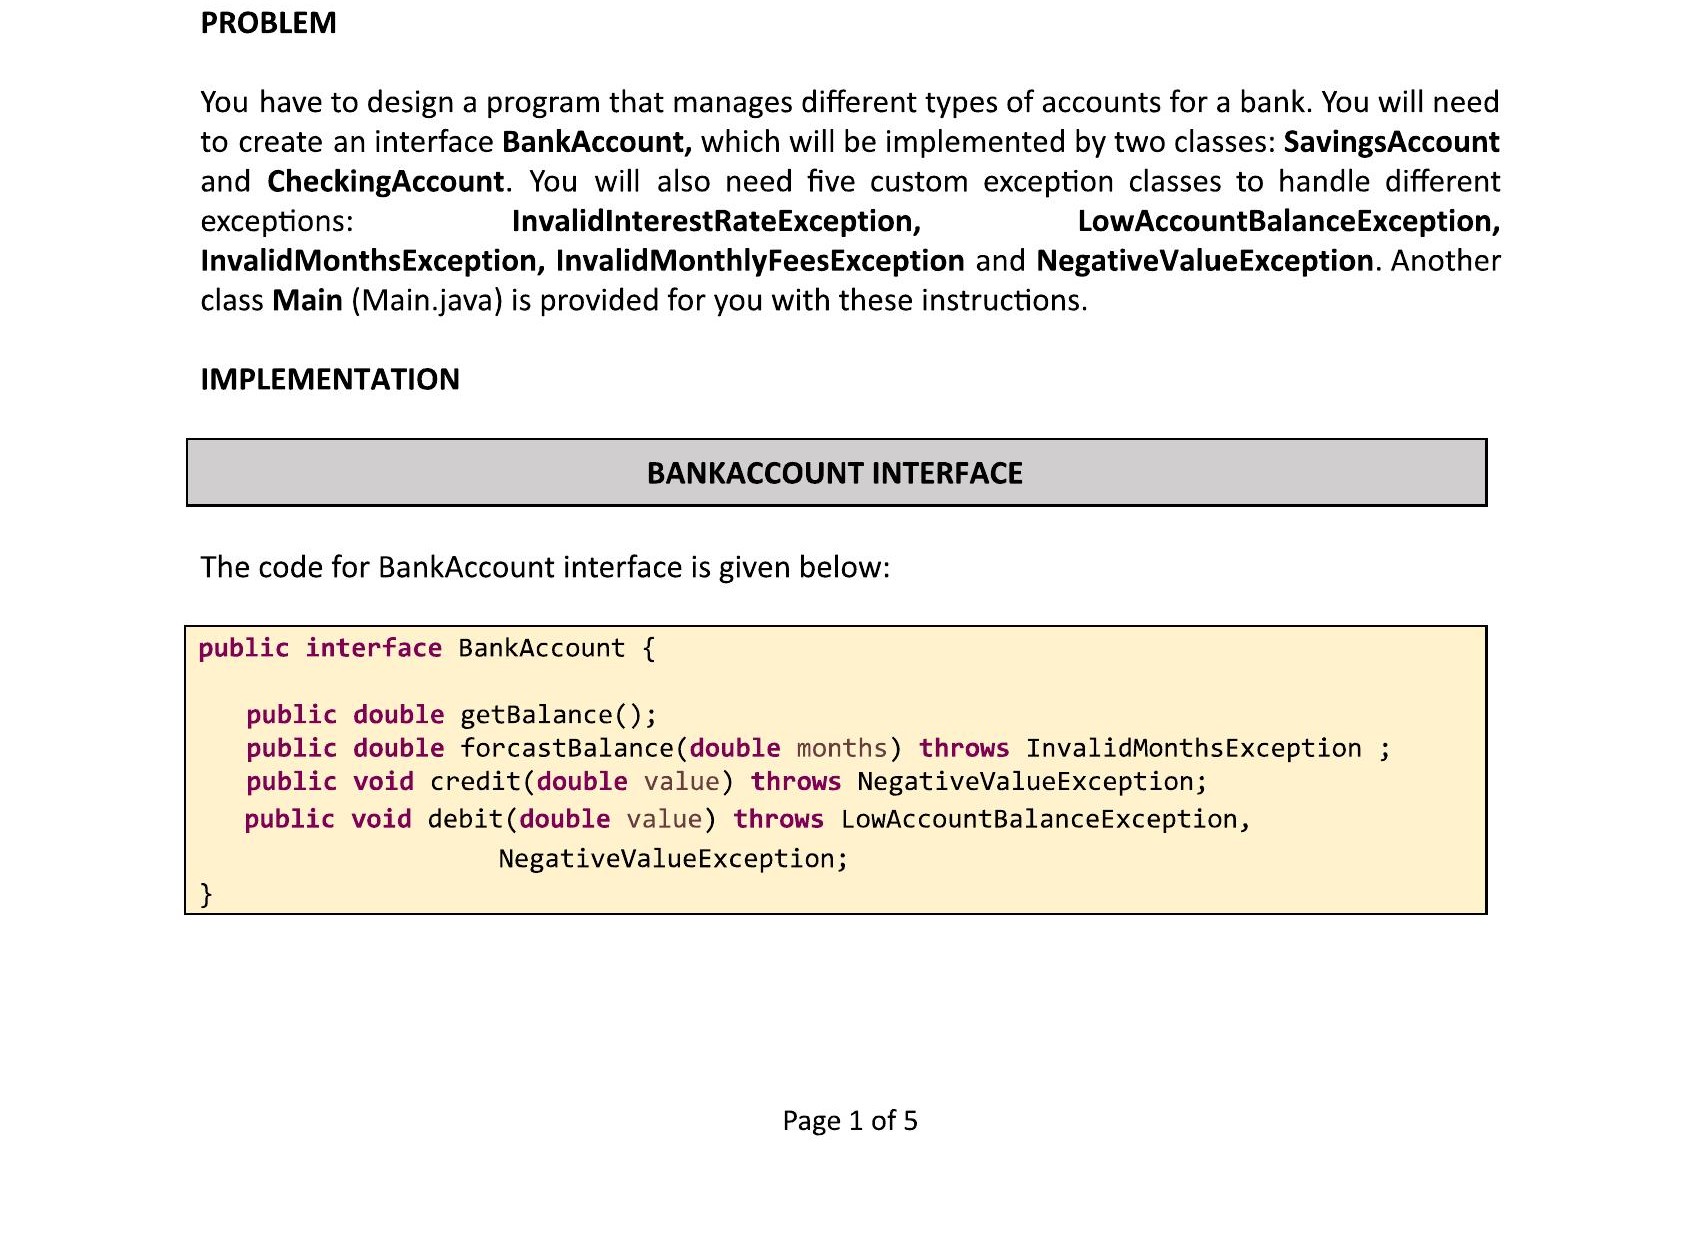Click the closing brace of the interface

pos(206,893)
